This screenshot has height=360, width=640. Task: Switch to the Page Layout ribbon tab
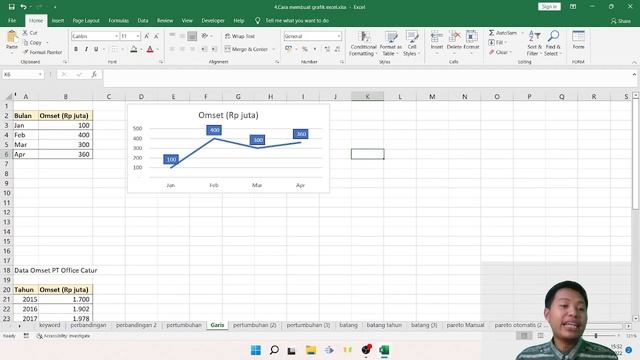coord(86,20)
